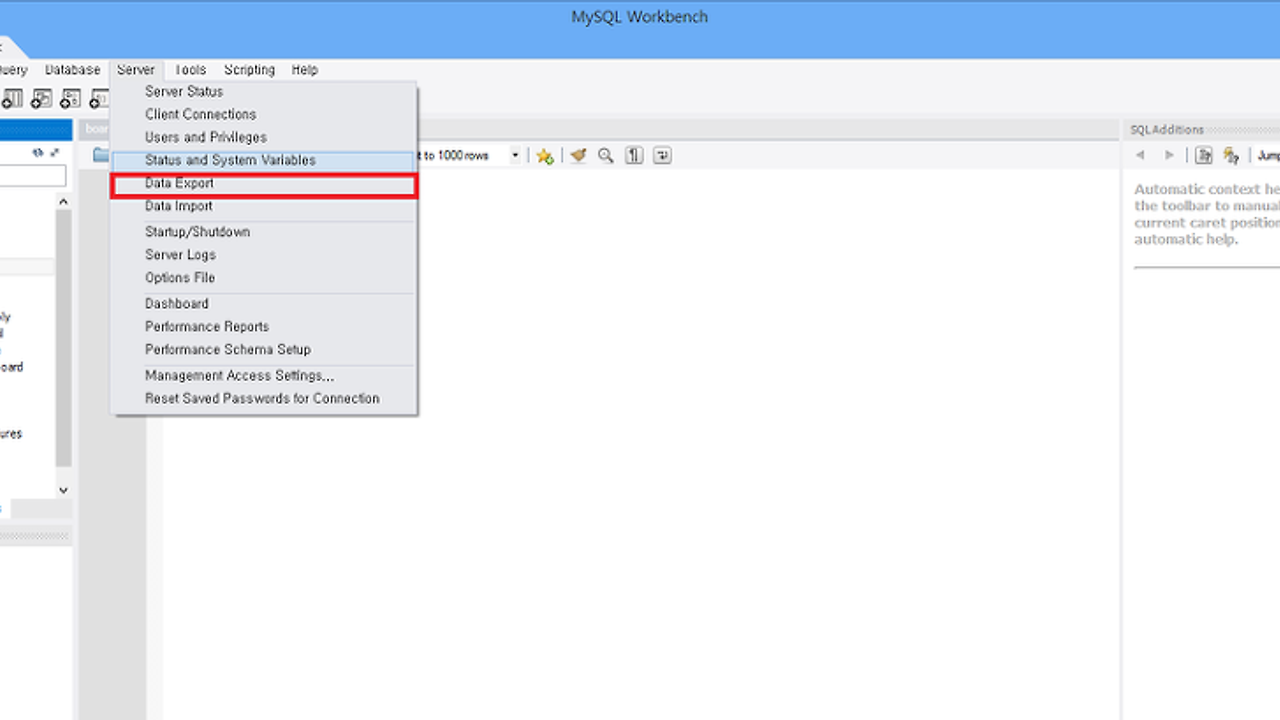Choose Data Import menu entry
This screenshot has width=1280, height=720.
[179, 207]
